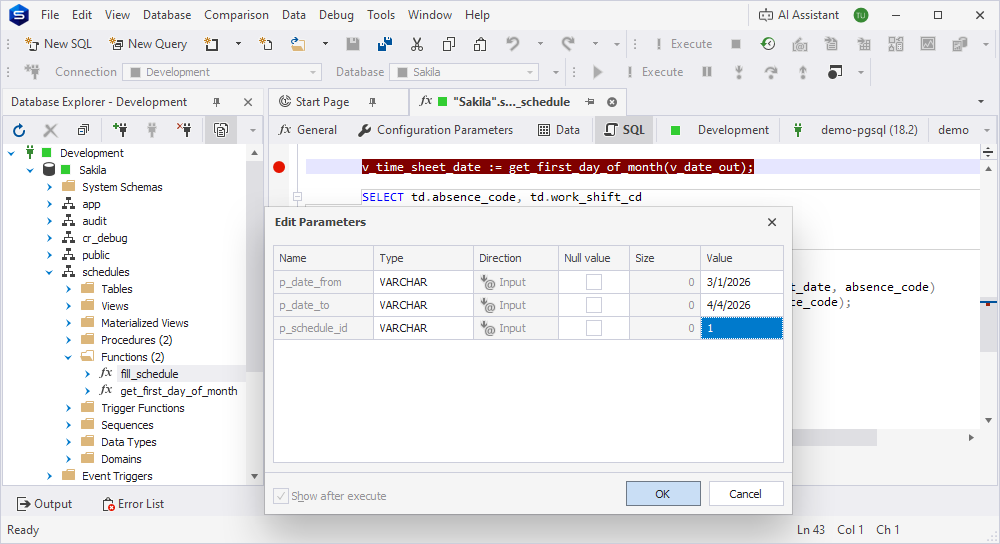
Task: Click the New SQL toolbar button
Action: click(x=58, y=44)
